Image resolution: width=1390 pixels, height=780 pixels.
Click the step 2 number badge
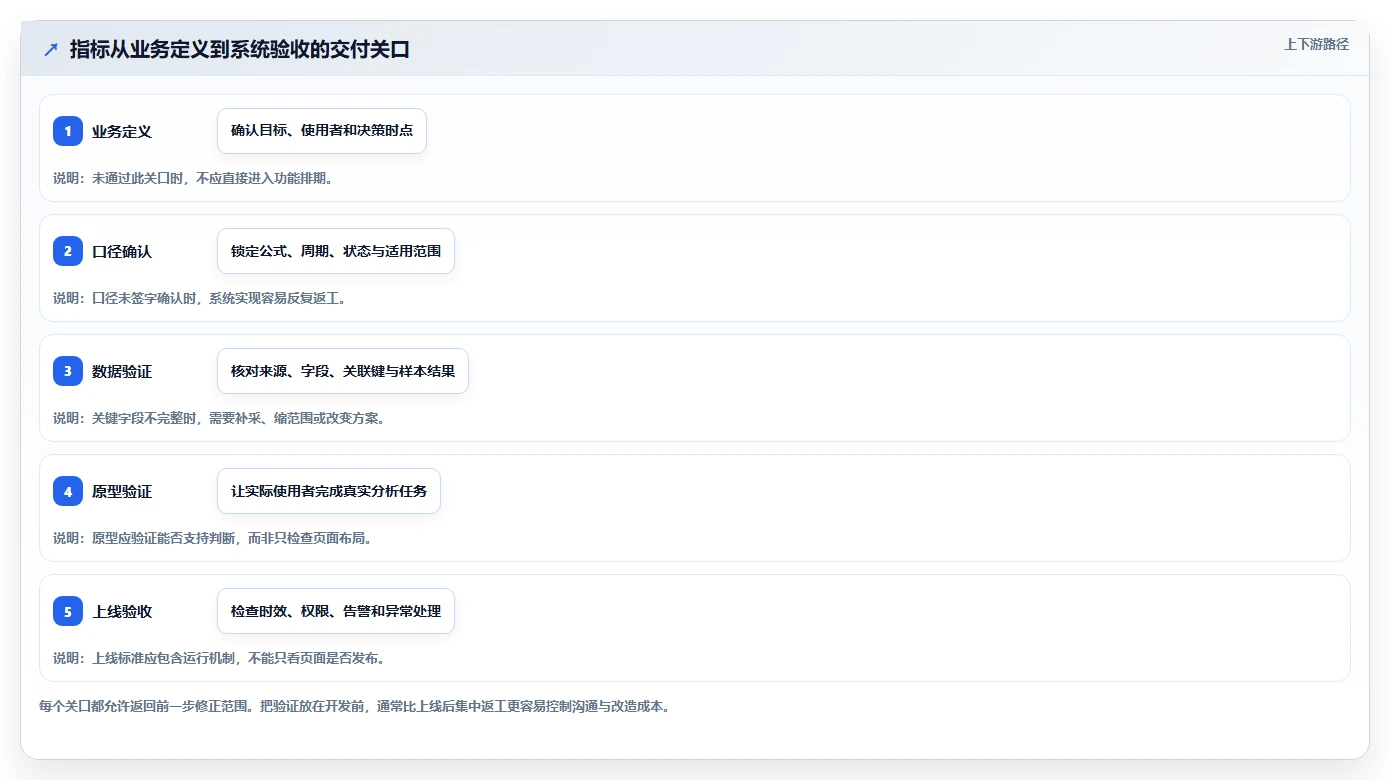pyautogui.click(x=68, y=251)
